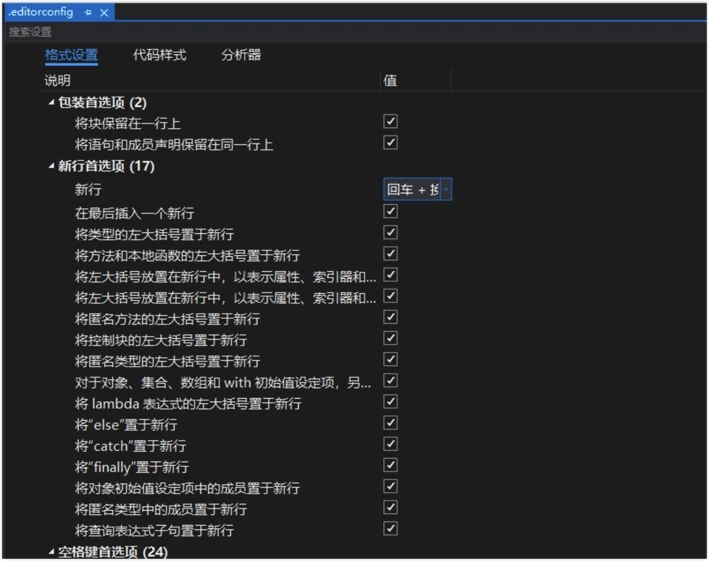Toggle 将"else"置于新行 checkbox

[390, 423]
